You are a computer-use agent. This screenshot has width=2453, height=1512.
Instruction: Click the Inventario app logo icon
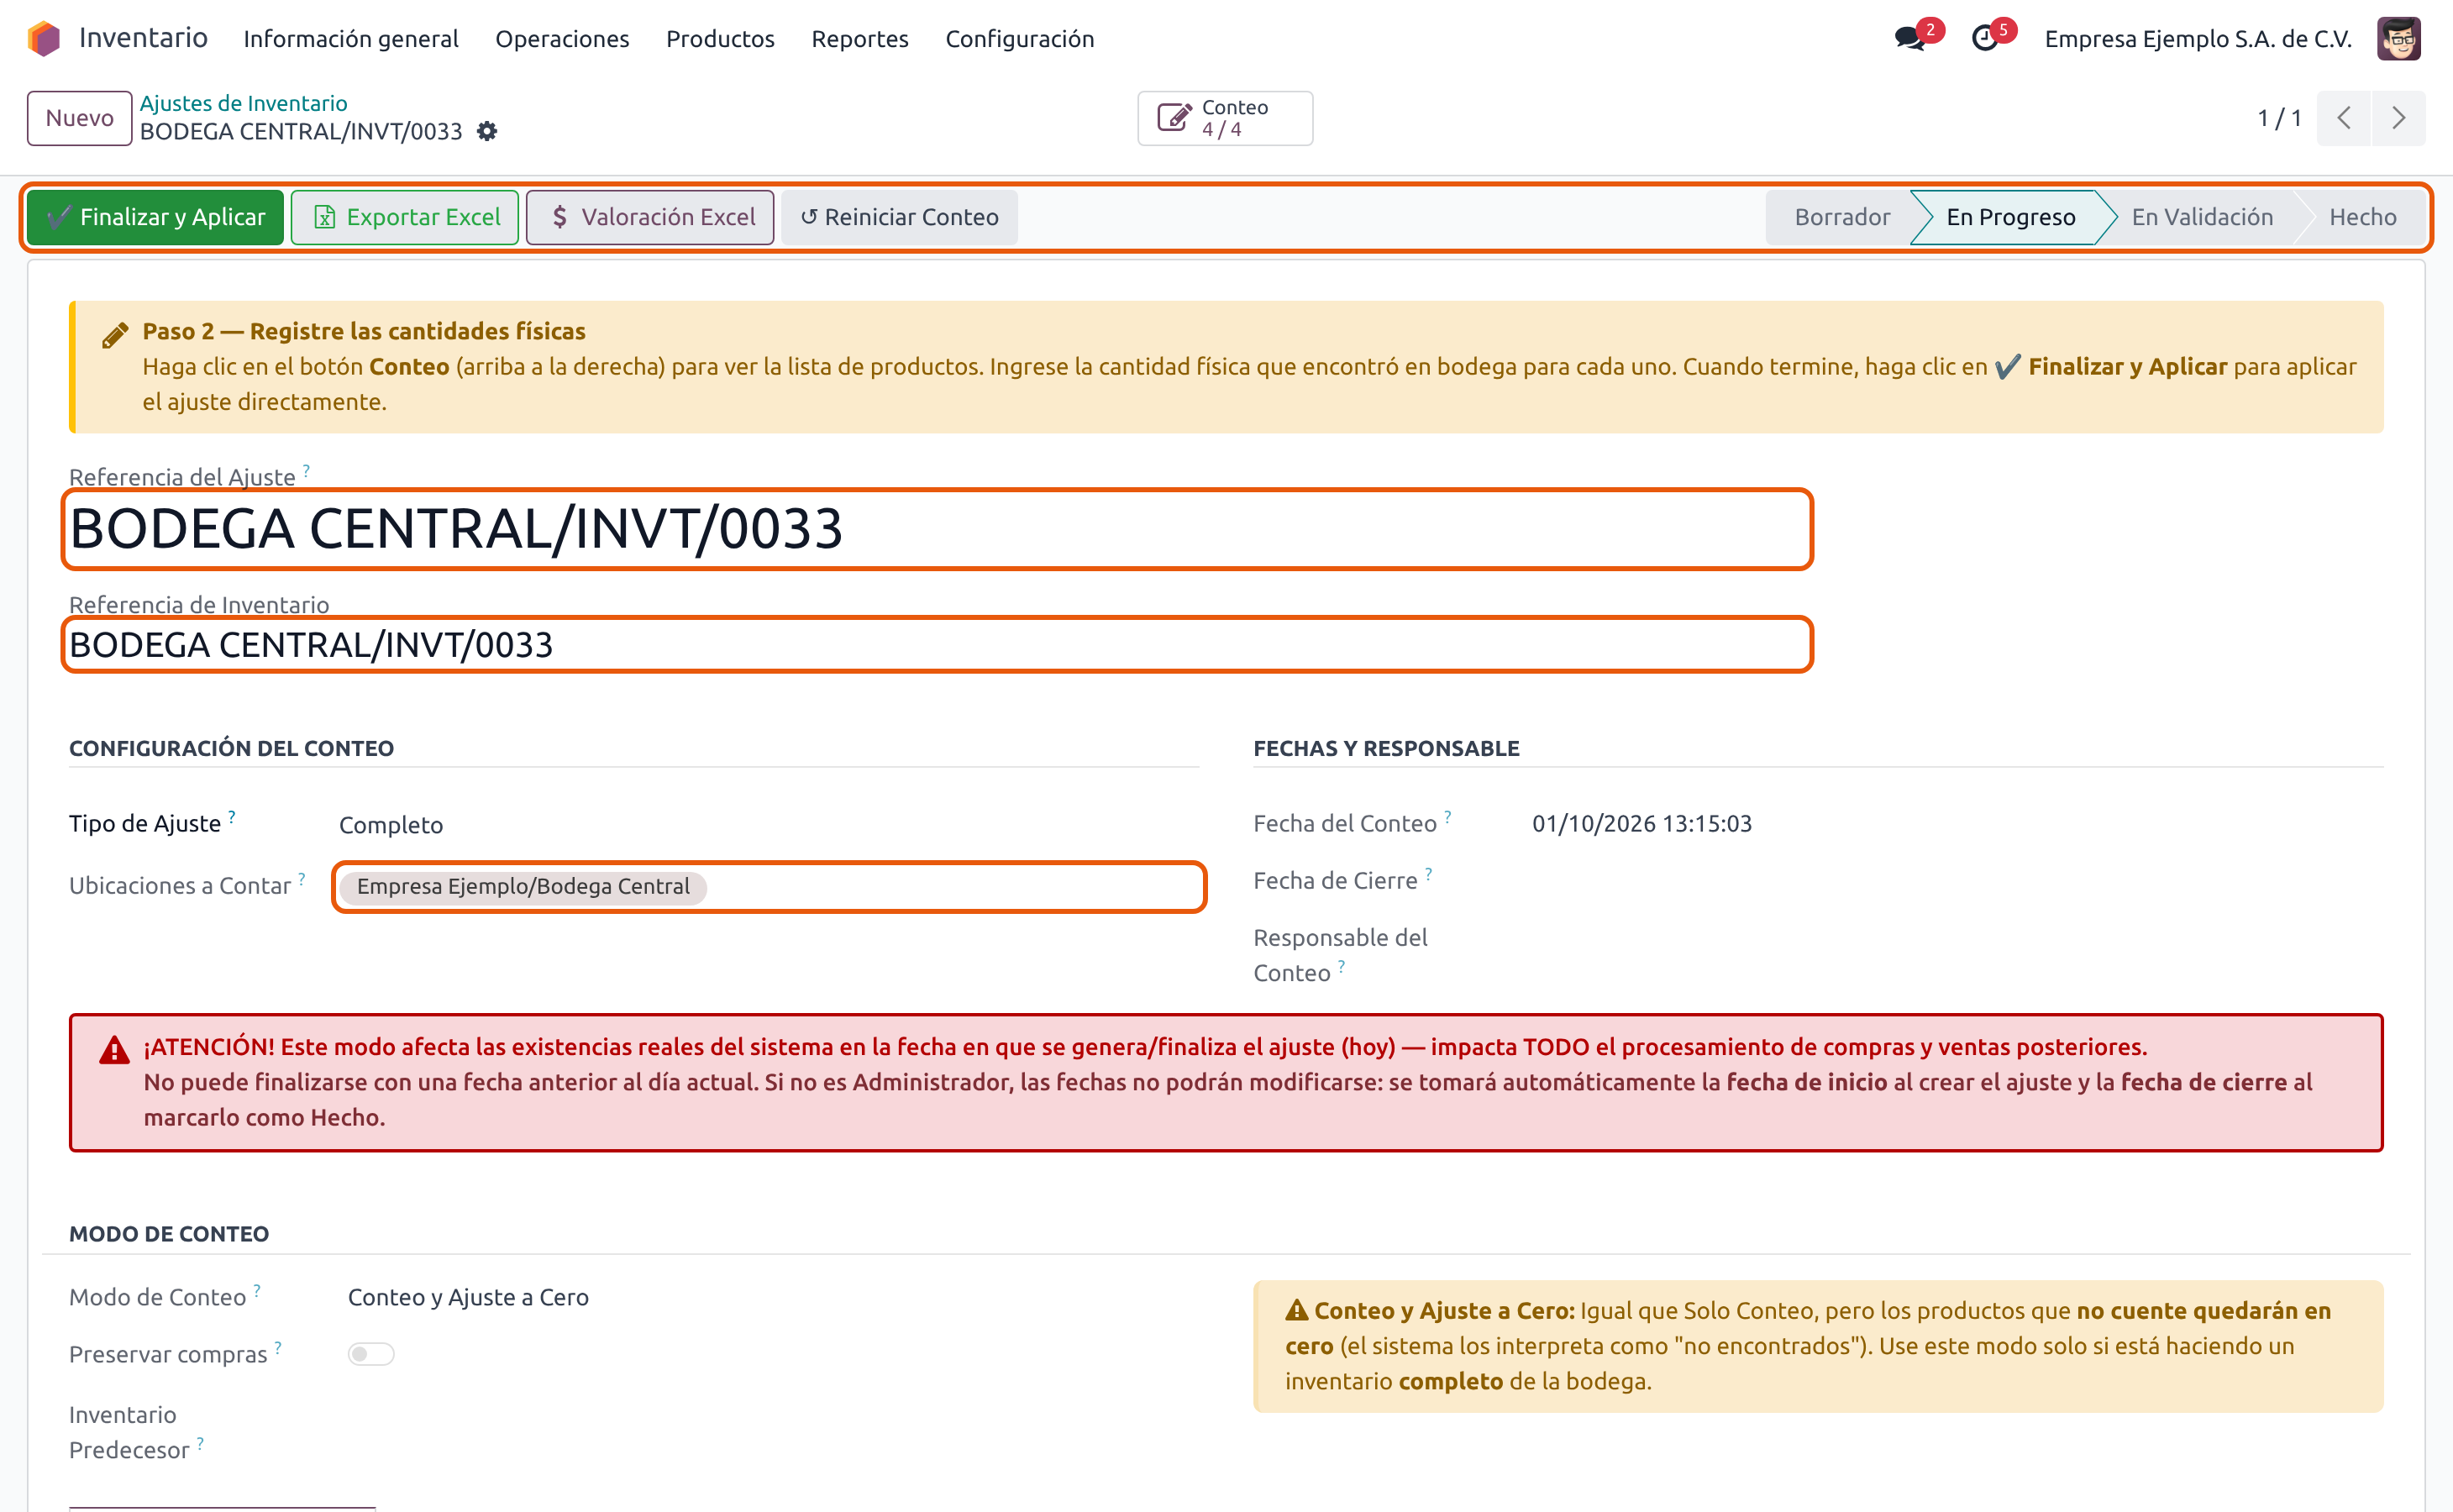coord(44,39)
